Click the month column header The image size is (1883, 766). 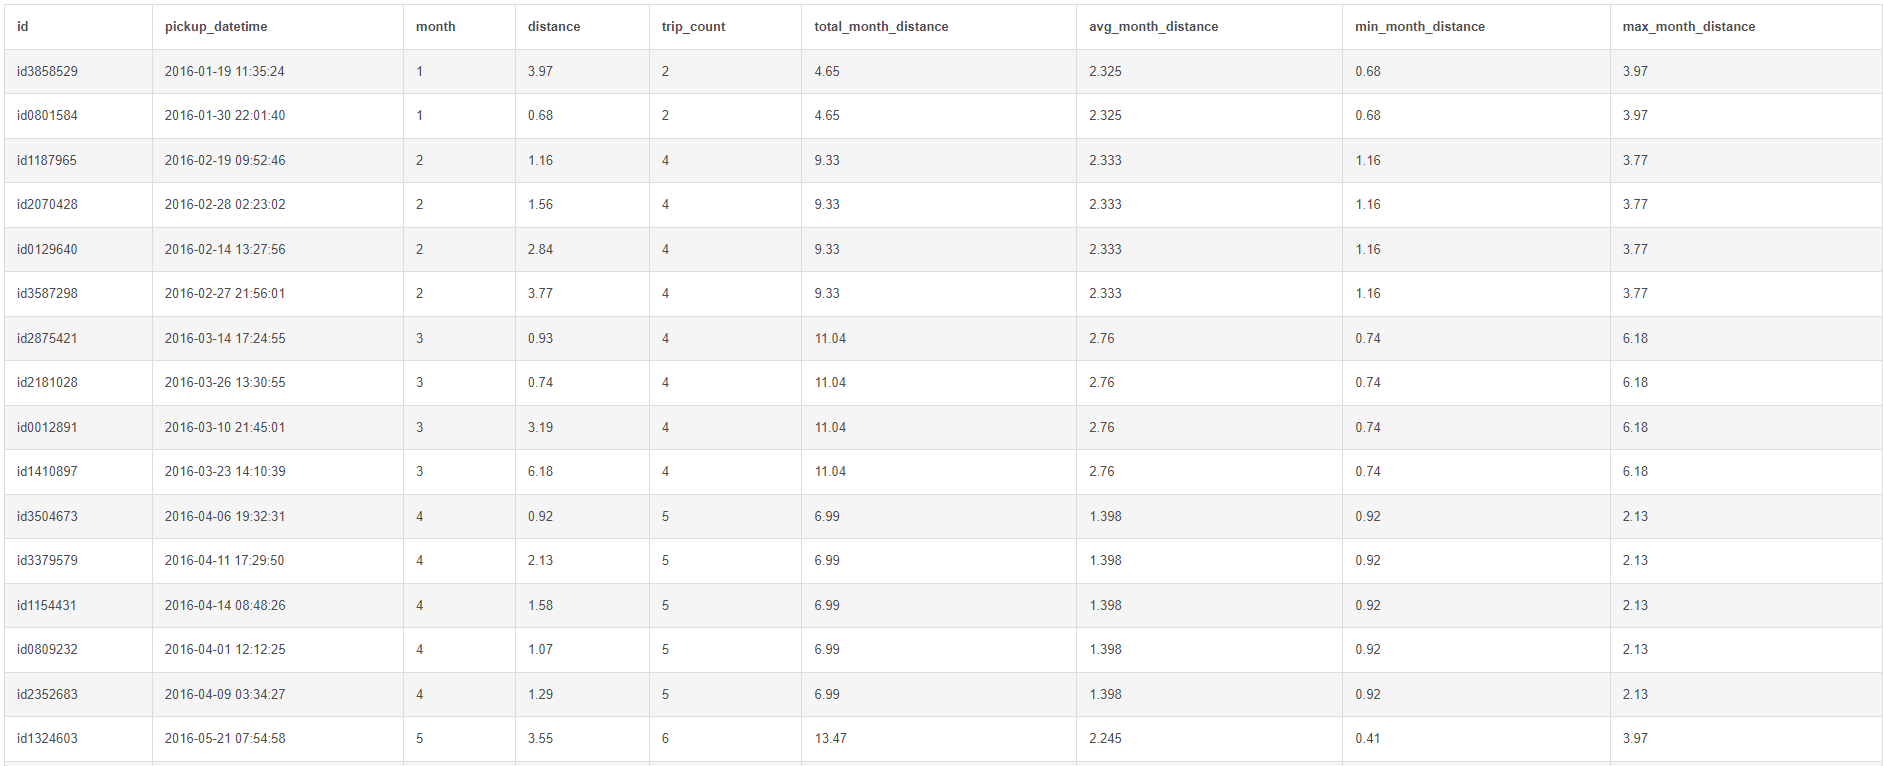click(x=436, y=27)
